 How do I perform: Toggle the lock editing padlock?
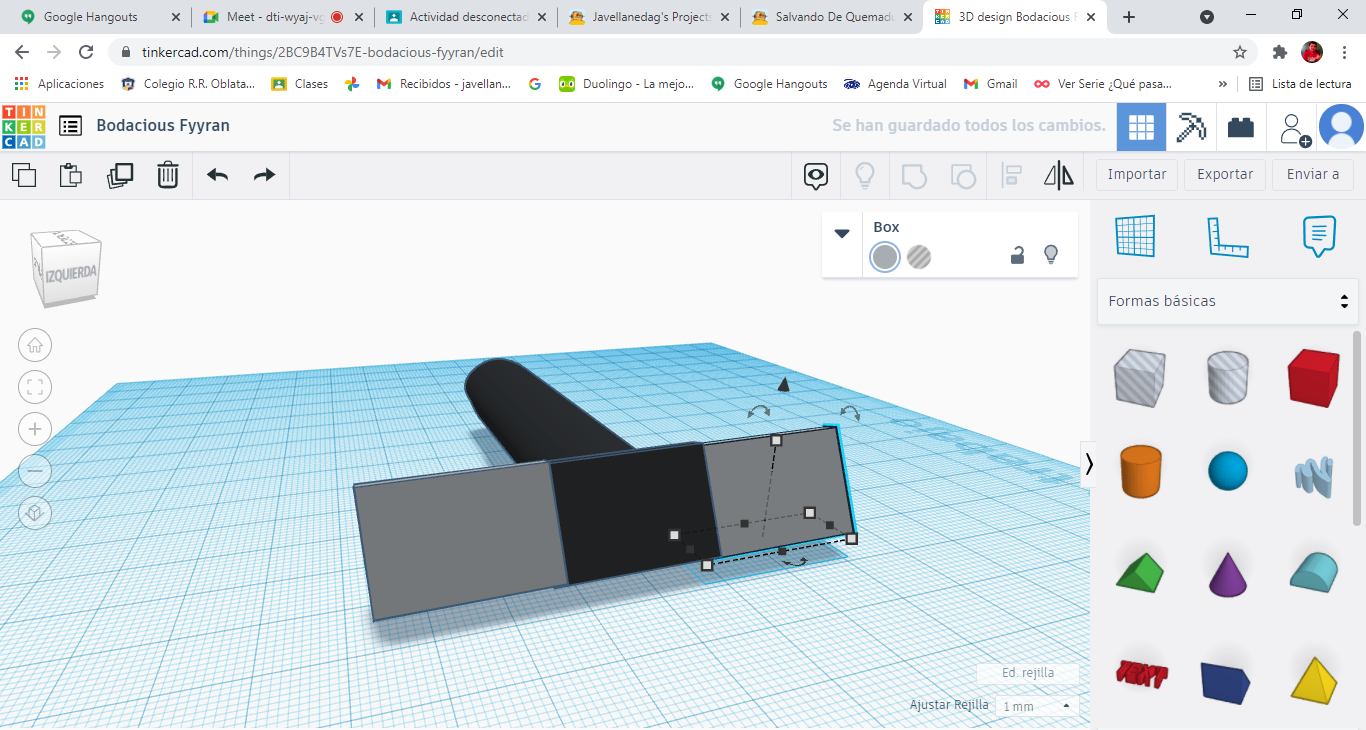(1017, 255)
